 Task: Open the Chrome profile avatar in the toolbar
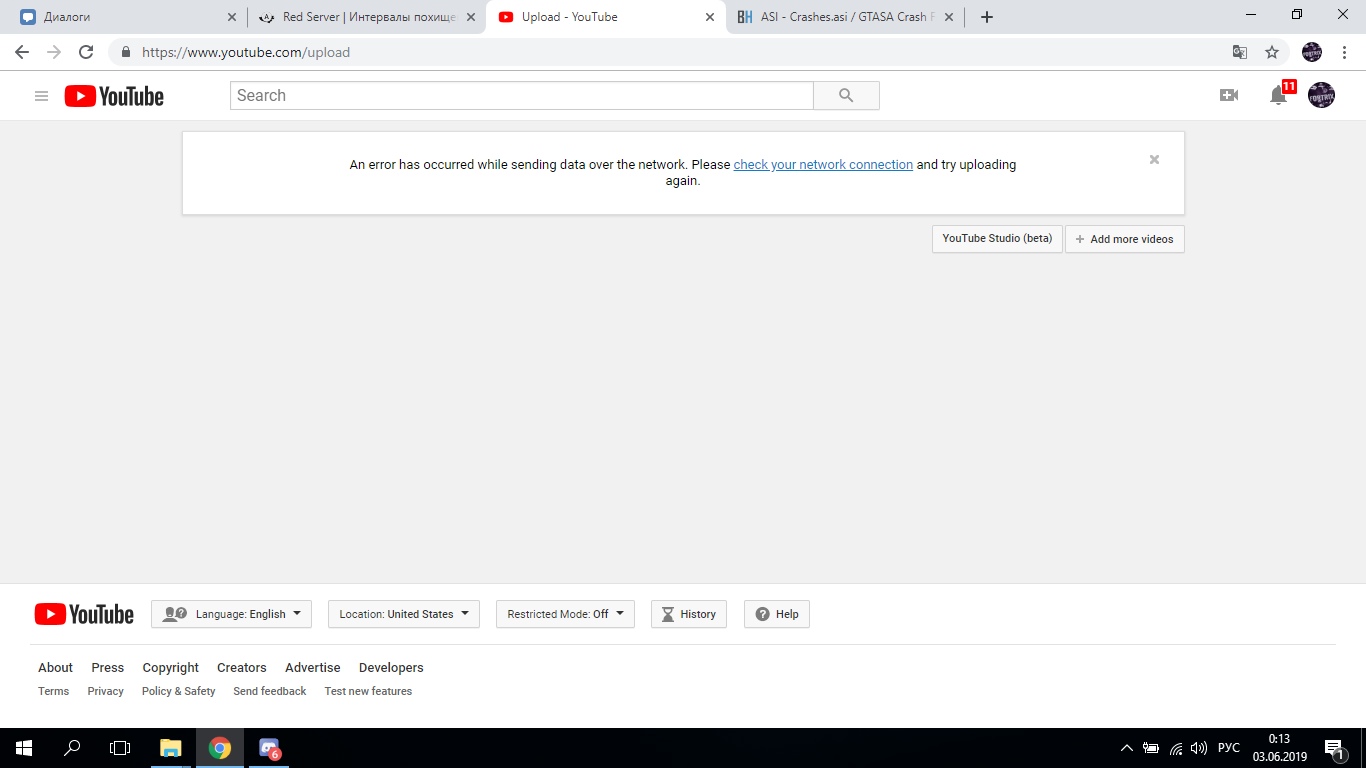(1312, 52)
